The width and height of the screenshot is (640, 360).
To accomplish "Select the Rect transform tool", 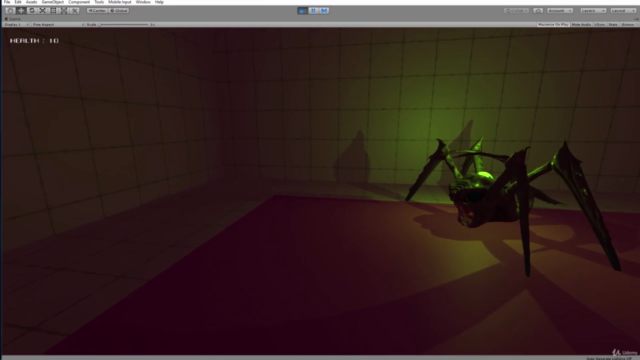I will tap(53, 11).
